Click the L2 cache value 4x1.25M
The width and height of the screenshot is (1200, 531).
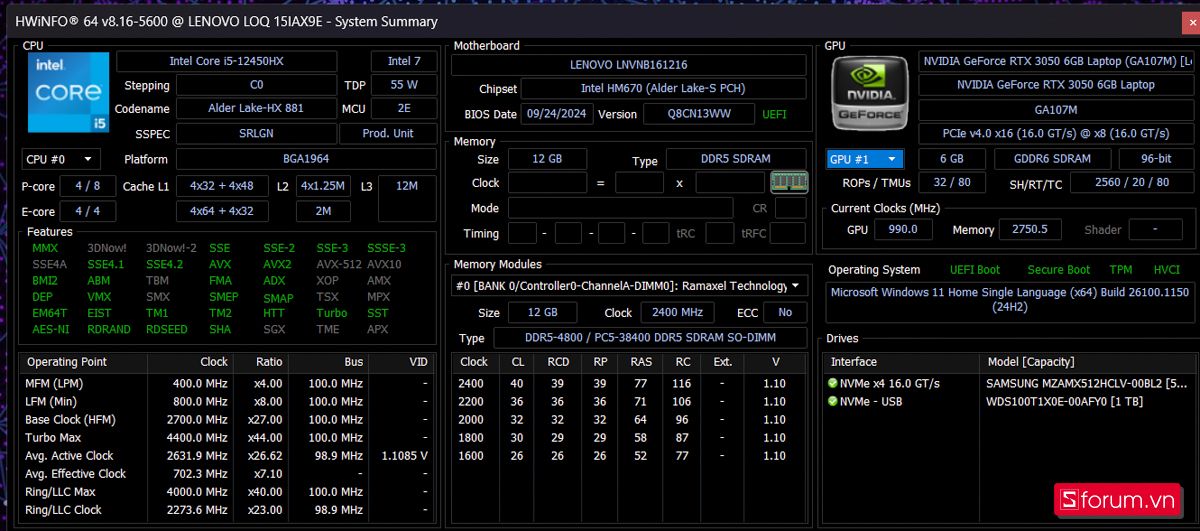click(x=323, y=186)
